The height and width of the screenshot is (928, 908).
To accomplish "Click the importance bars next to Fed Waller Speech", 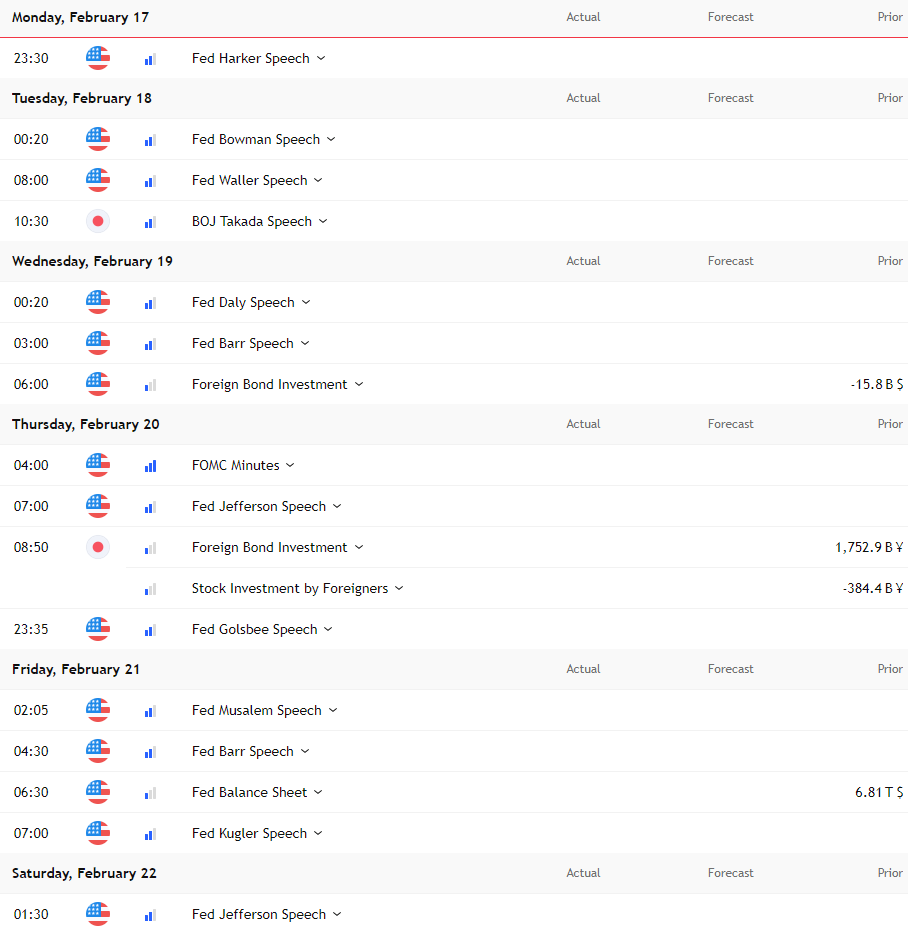I will pos(150,181).
